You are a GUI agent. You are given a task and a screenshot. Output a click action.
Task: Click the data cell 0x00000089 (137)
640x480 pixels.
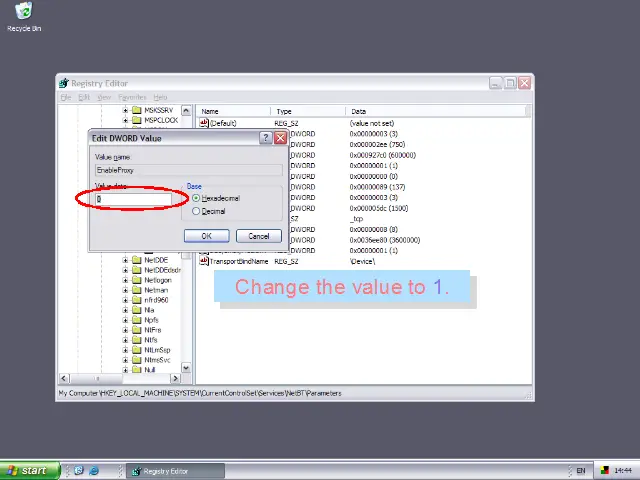point(377,187)
